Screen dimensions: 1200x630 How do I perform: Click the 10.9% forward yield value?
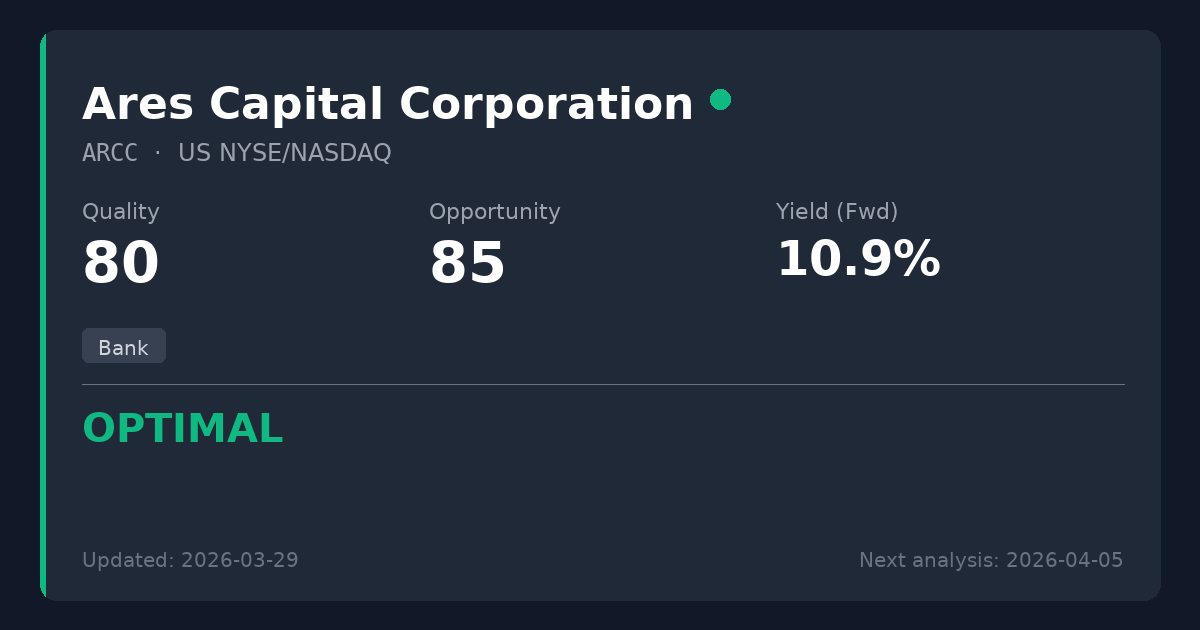(x=857, y=260)
